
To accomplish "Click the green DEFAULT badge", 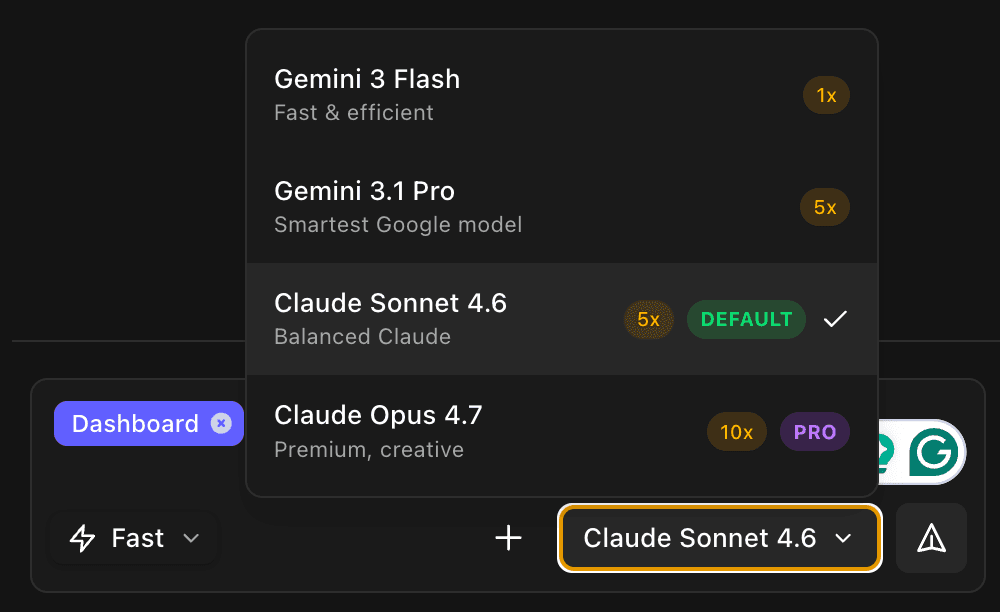I will [746, 319].
